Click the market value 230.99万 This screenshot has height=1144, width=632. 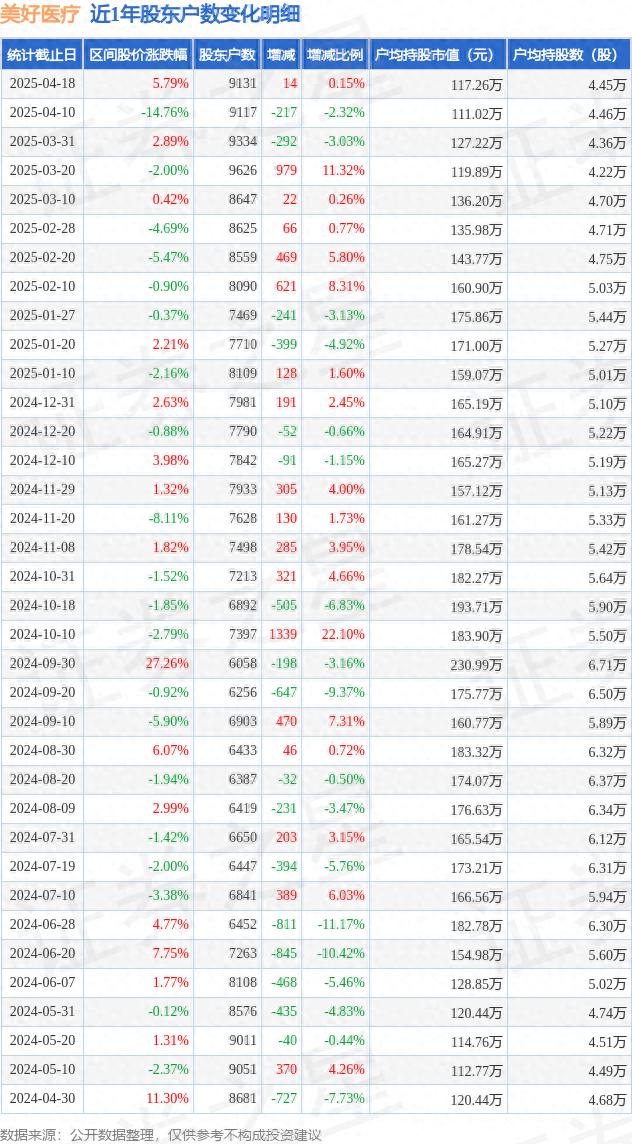tap(477, 665)
